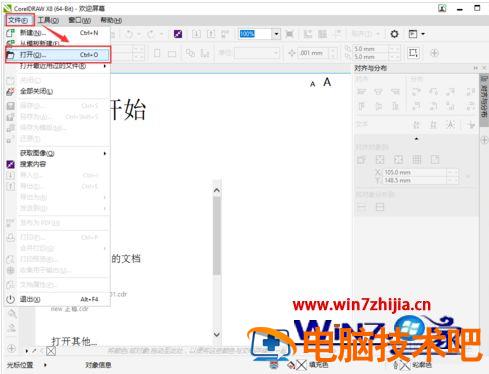Click the export icon in the toolbar
The width and height of the screenshot is (489, 374).
[x=211, y=34]
